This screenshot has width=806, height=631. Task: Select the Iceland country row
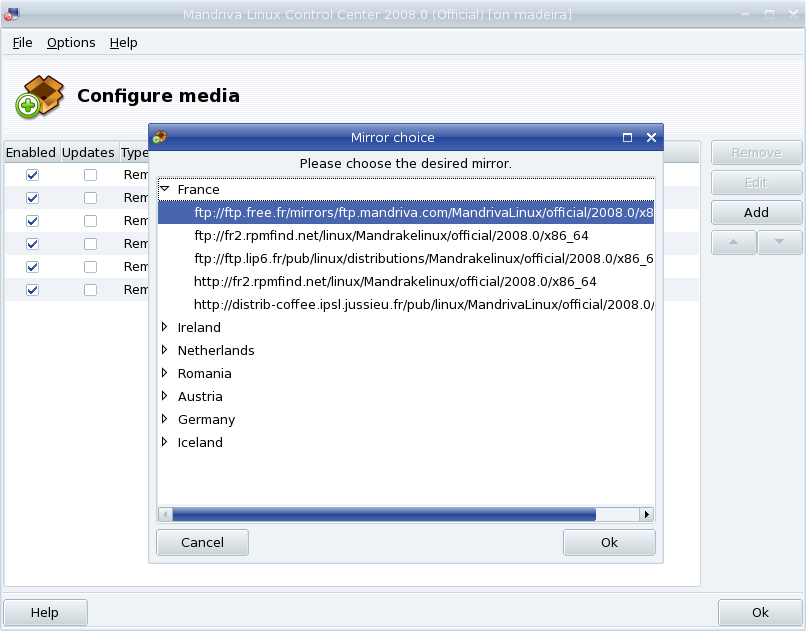click(x=406, y=442)
